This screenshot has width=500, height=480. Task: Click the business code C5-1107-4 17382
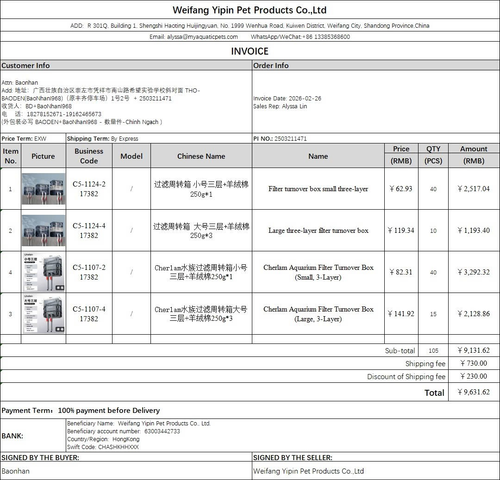[x=89, y=314]
